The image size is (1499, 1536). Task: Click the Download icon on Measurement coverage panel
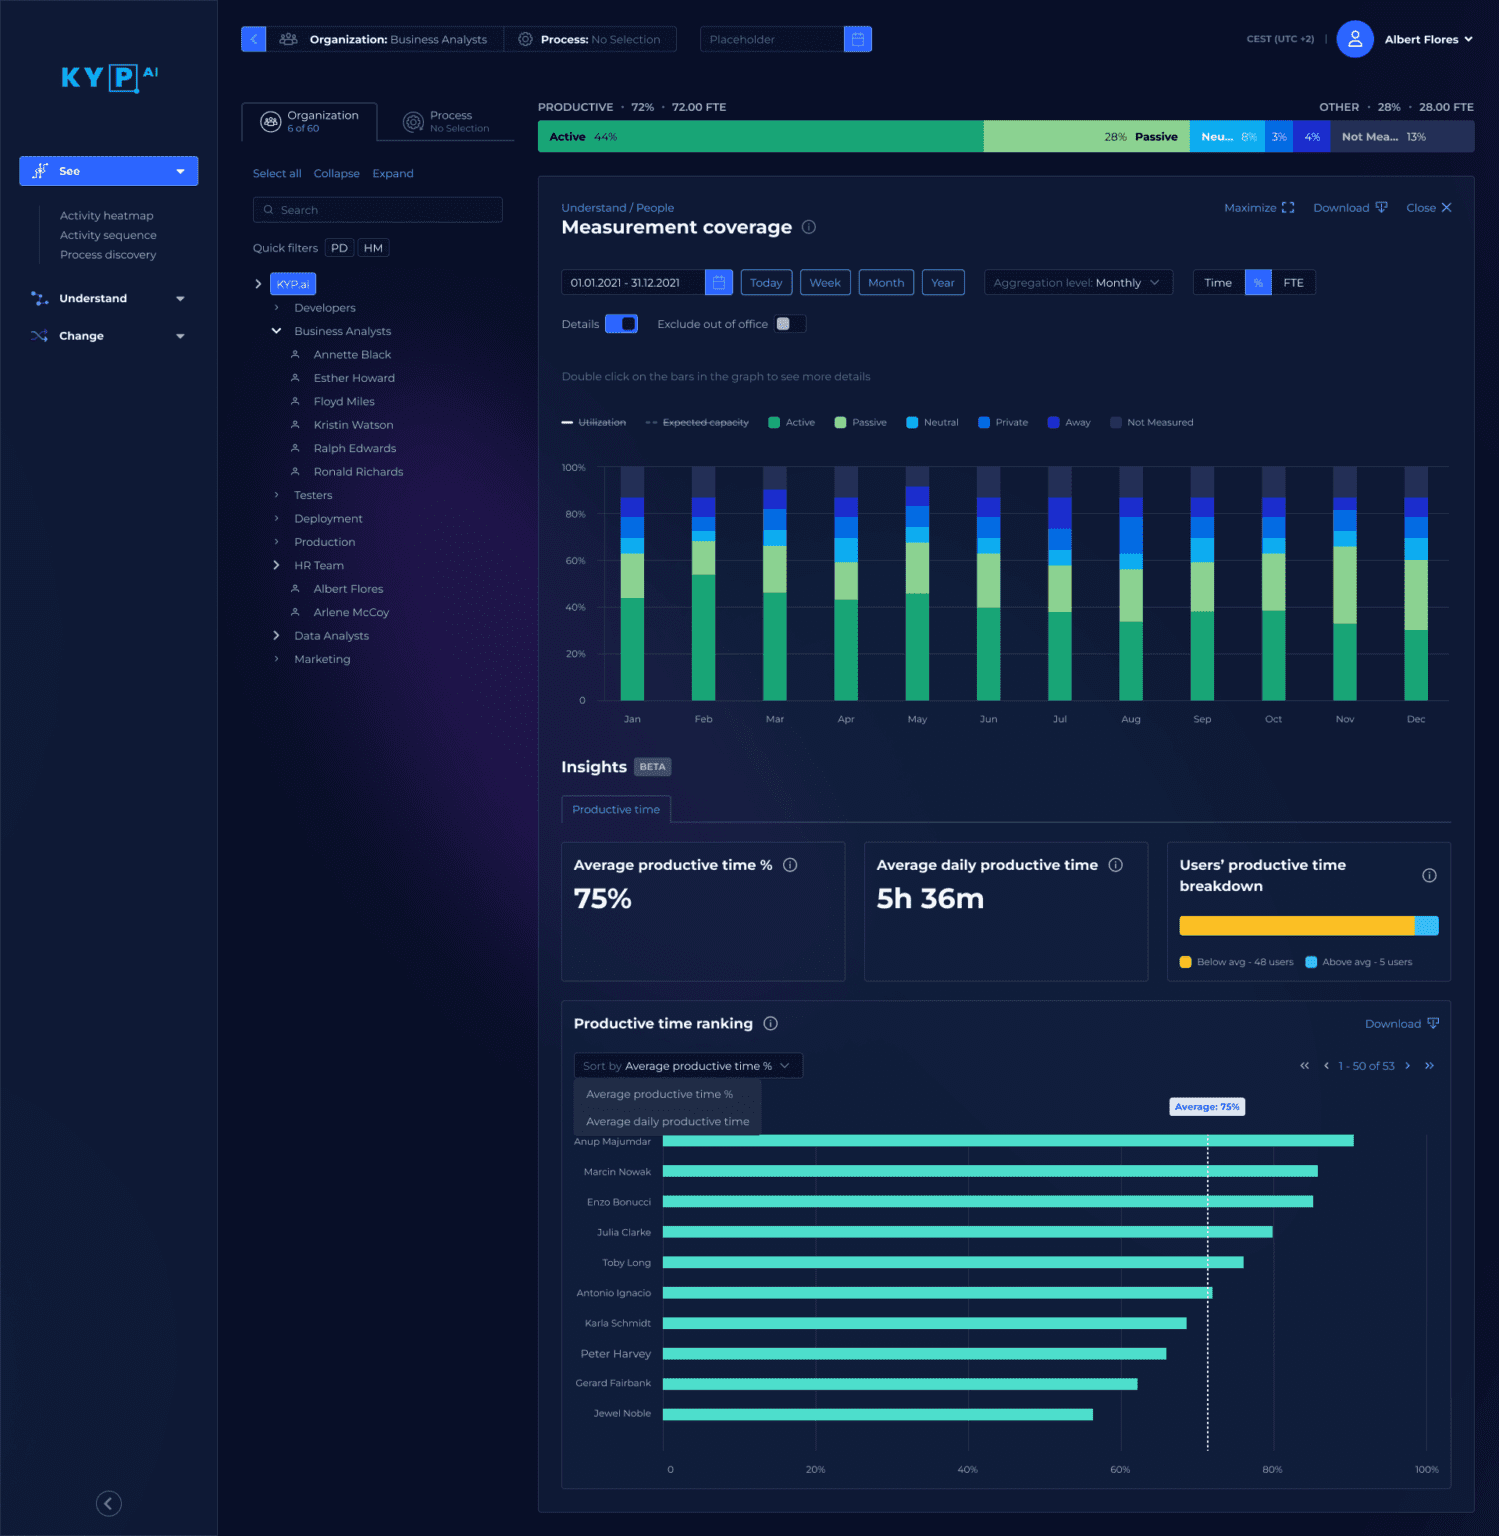(1382, 207)
